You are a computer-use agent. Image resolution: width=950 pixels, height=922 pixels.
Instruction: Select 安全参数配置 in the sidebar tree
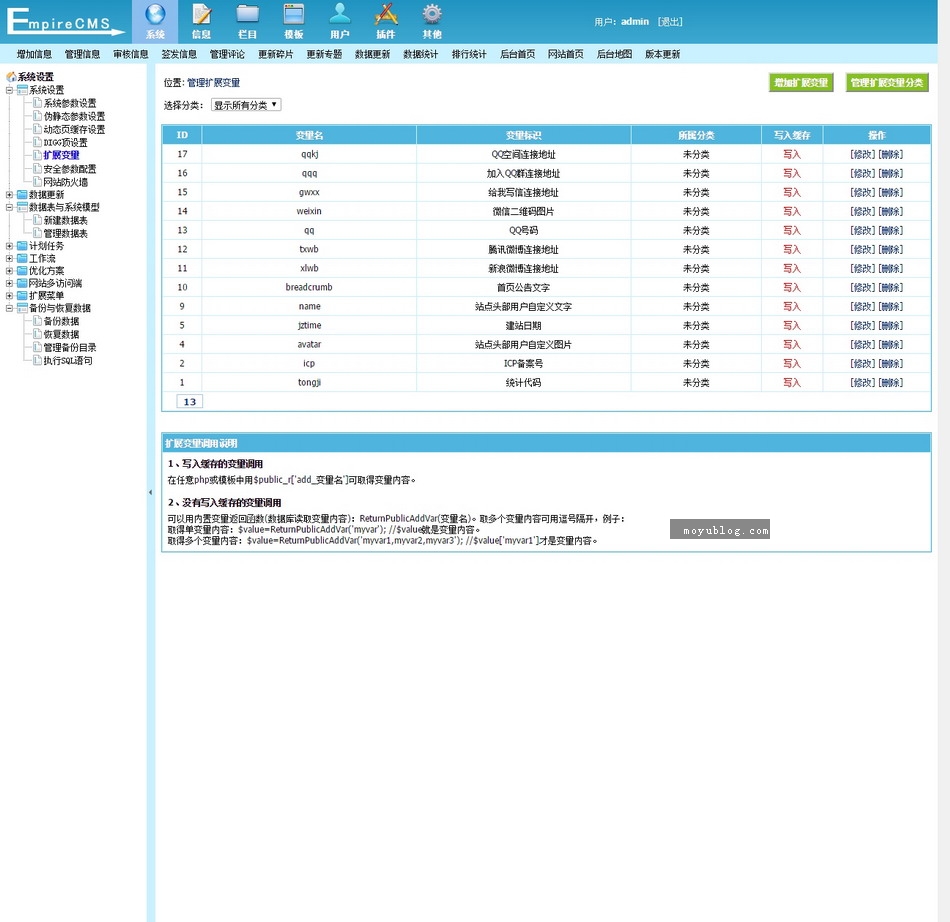coord(70,169)
